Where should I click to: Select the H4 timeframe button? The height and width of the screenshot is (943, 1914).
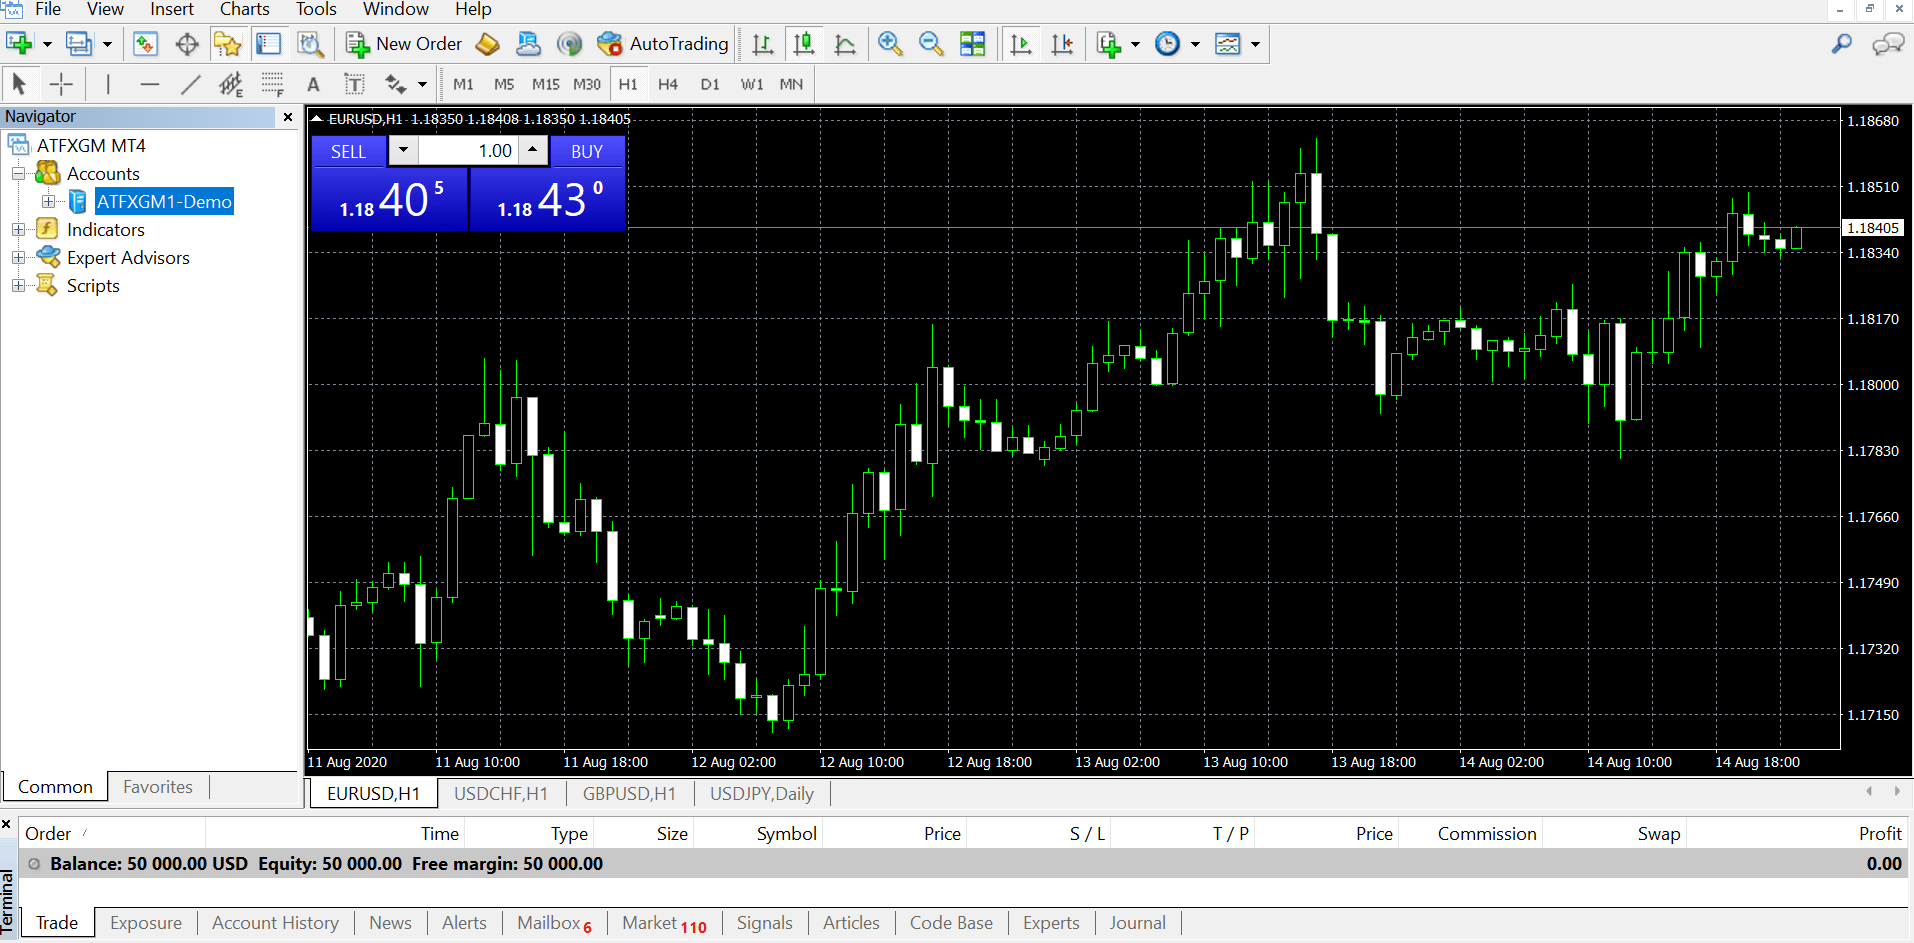click(x=668, y=85)
